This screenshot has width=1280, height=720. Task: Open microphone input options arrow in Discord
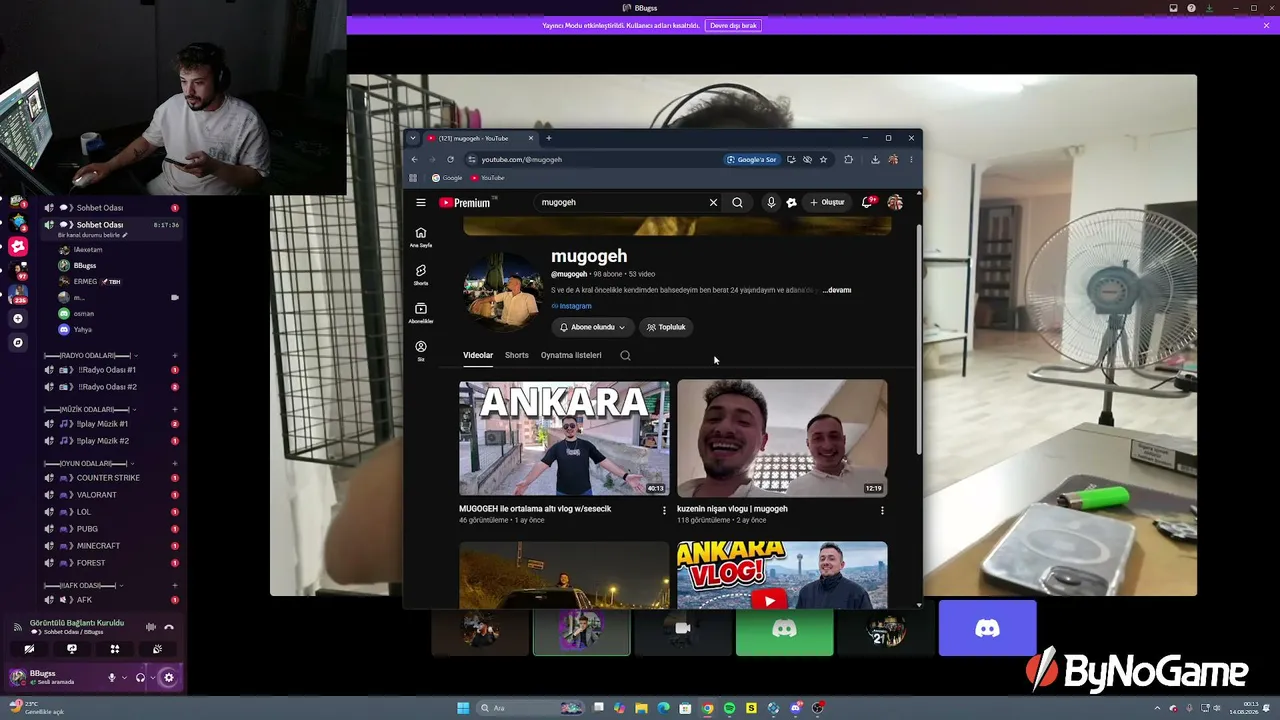[x=124, y=677]
